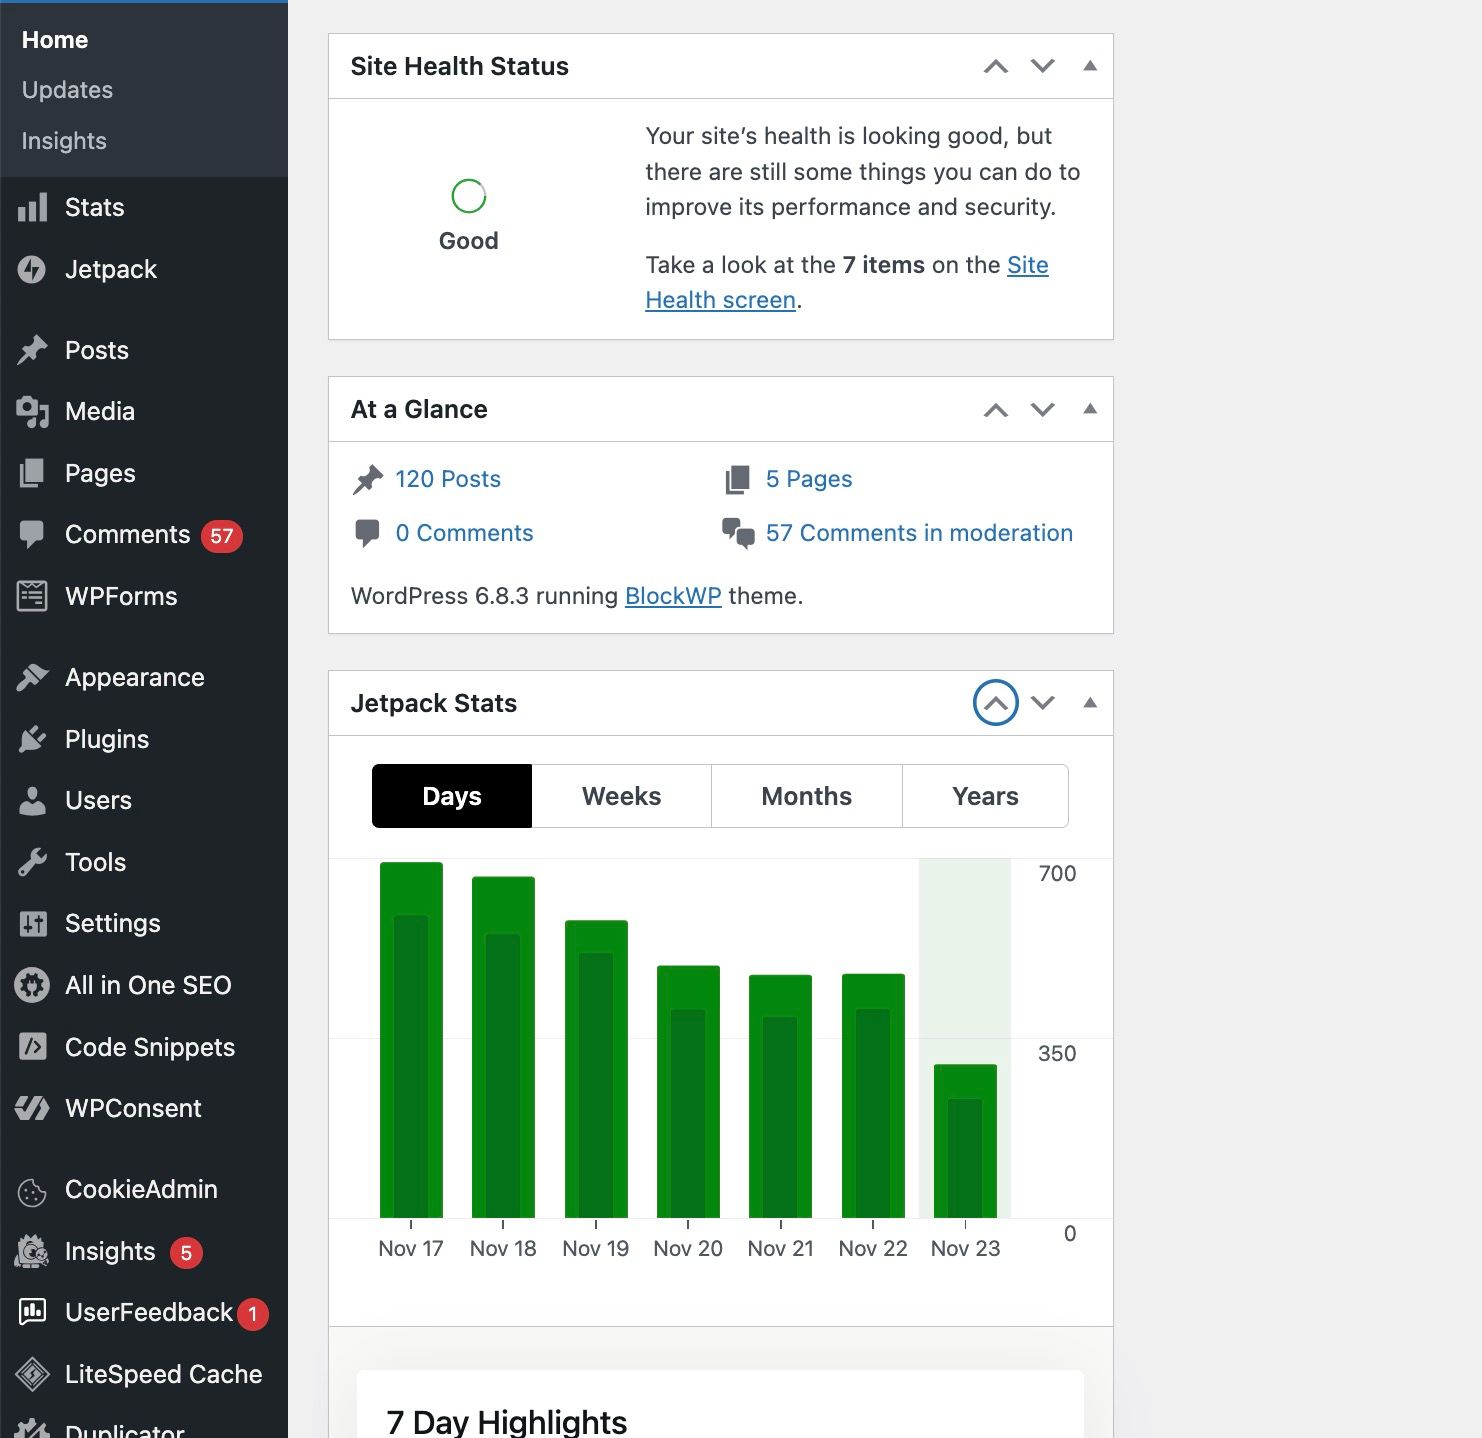Open 57 Comments in moderation link

coord(918,533)
